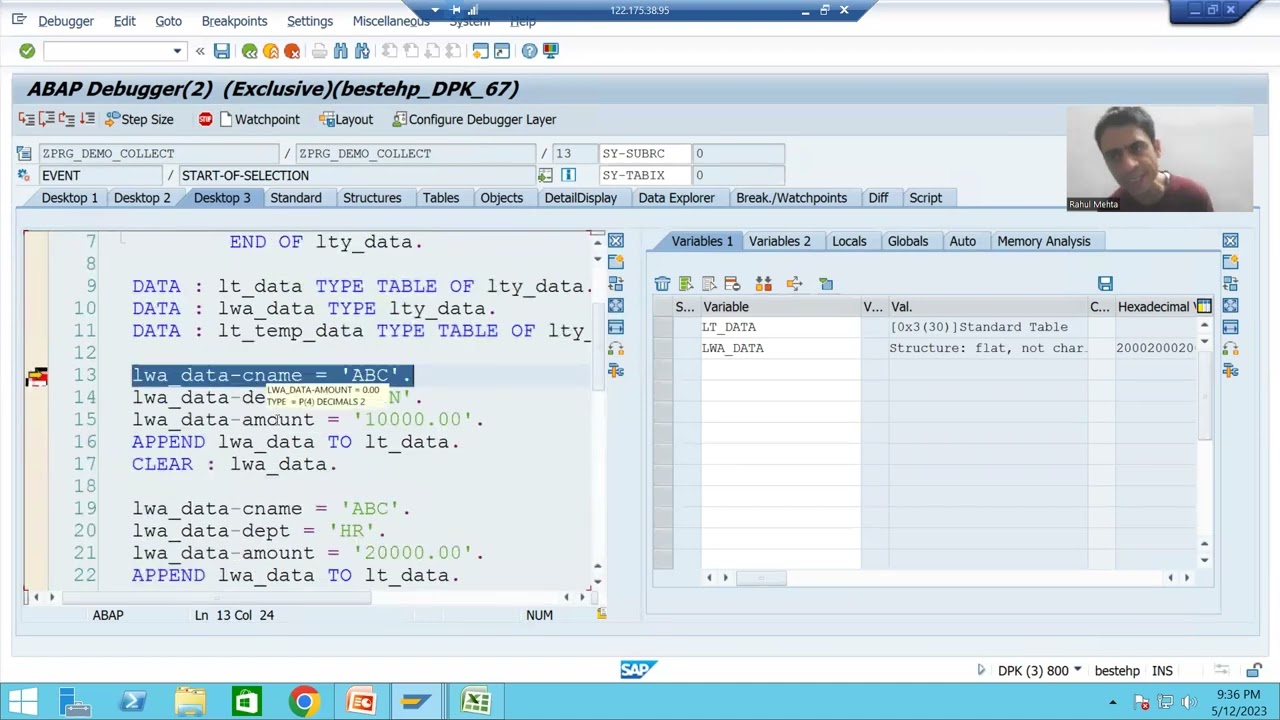1280x720 pixels.
Task: Open Excel from the taskbar
Action: pyautogui.click(x=475, y=701)
